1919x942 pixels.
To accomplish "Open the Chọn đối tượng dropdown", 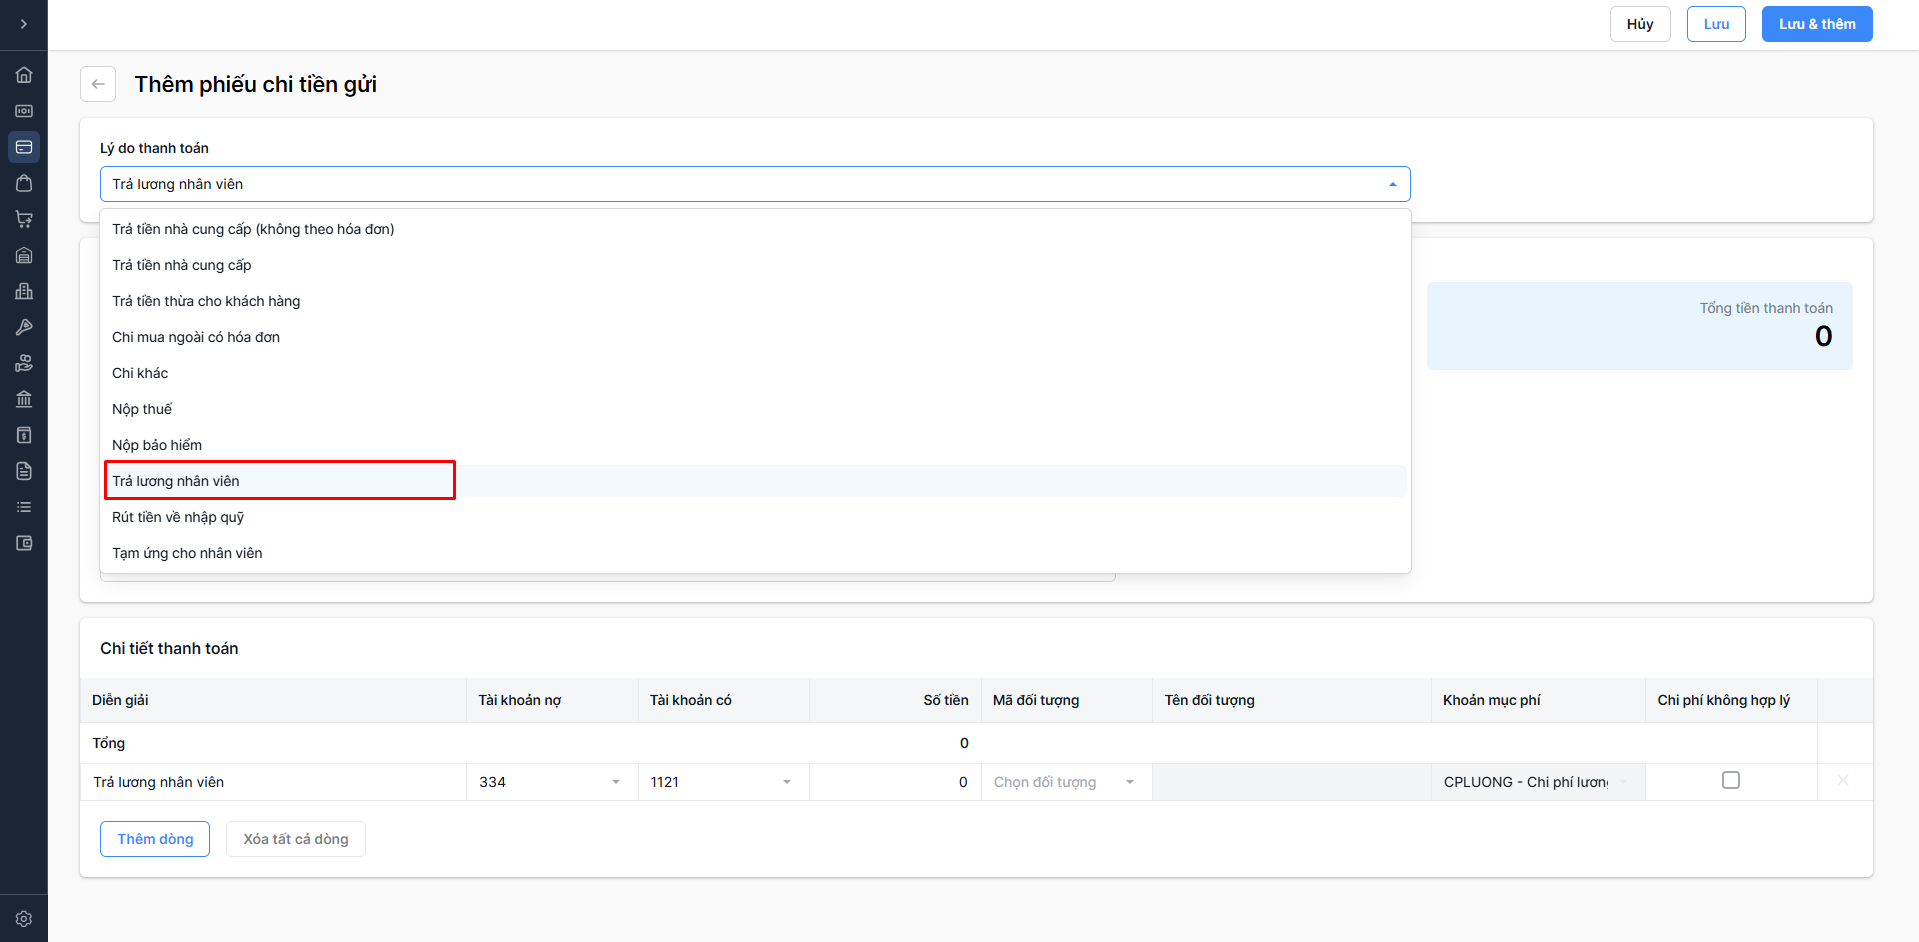I will click(1064, 782).
